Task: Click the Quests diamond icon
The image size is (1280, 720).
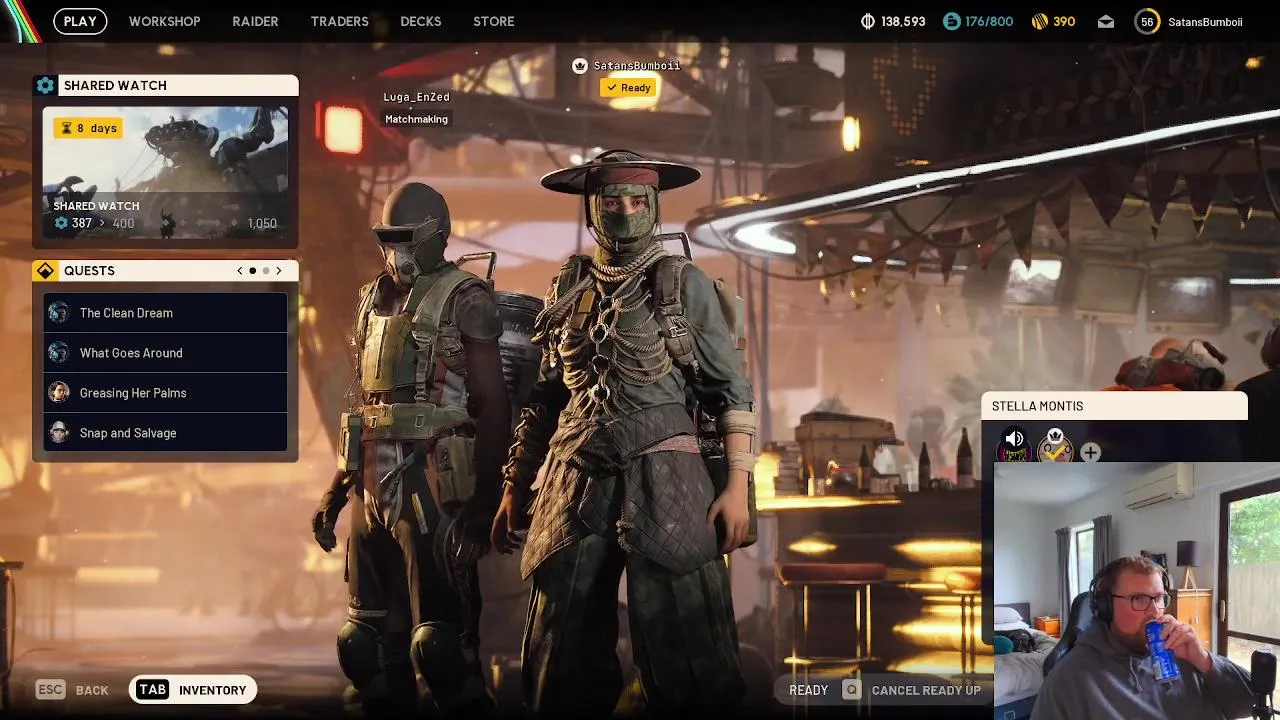Action: pyautogui.click(x=45, y=271)
